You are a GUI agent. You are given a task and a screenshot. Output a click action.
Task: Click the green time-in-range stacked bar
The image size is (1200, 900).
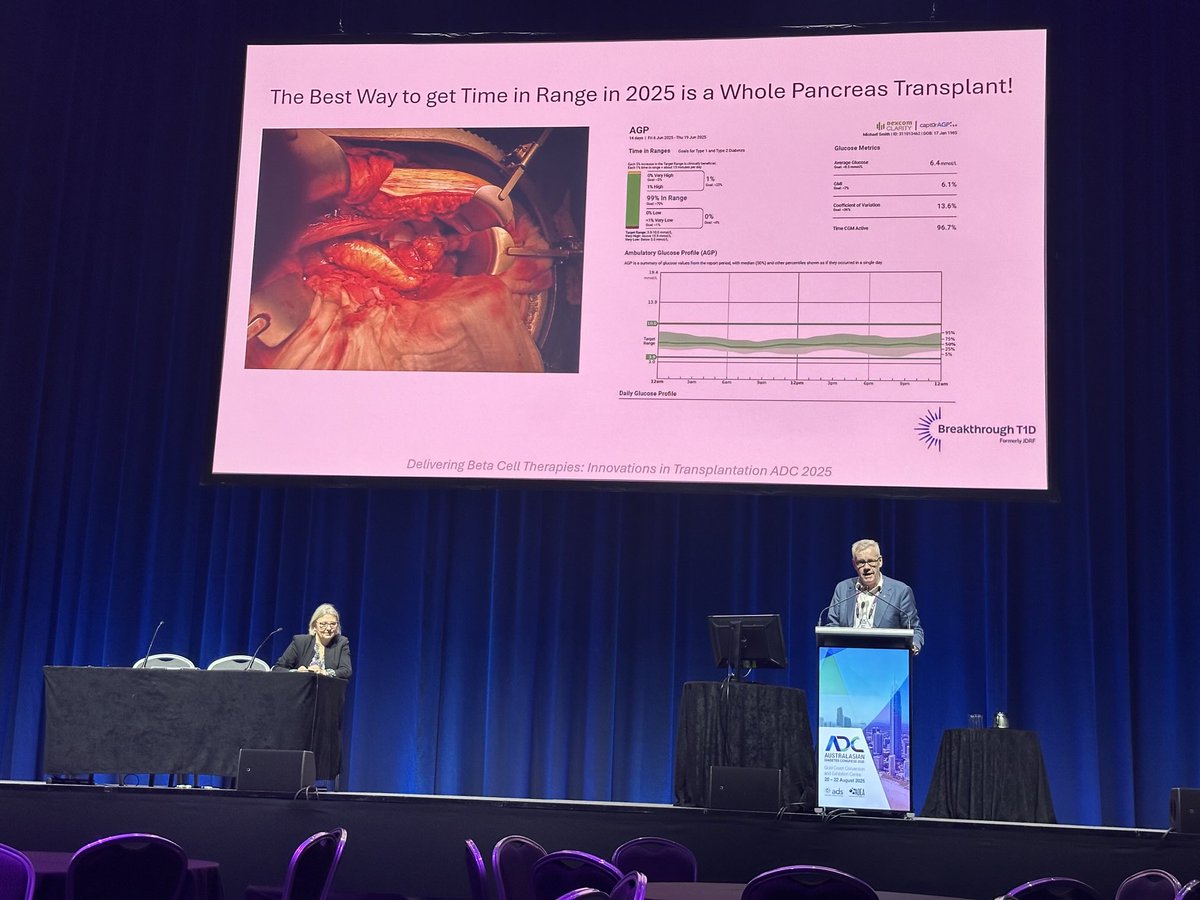click(633, 200)
